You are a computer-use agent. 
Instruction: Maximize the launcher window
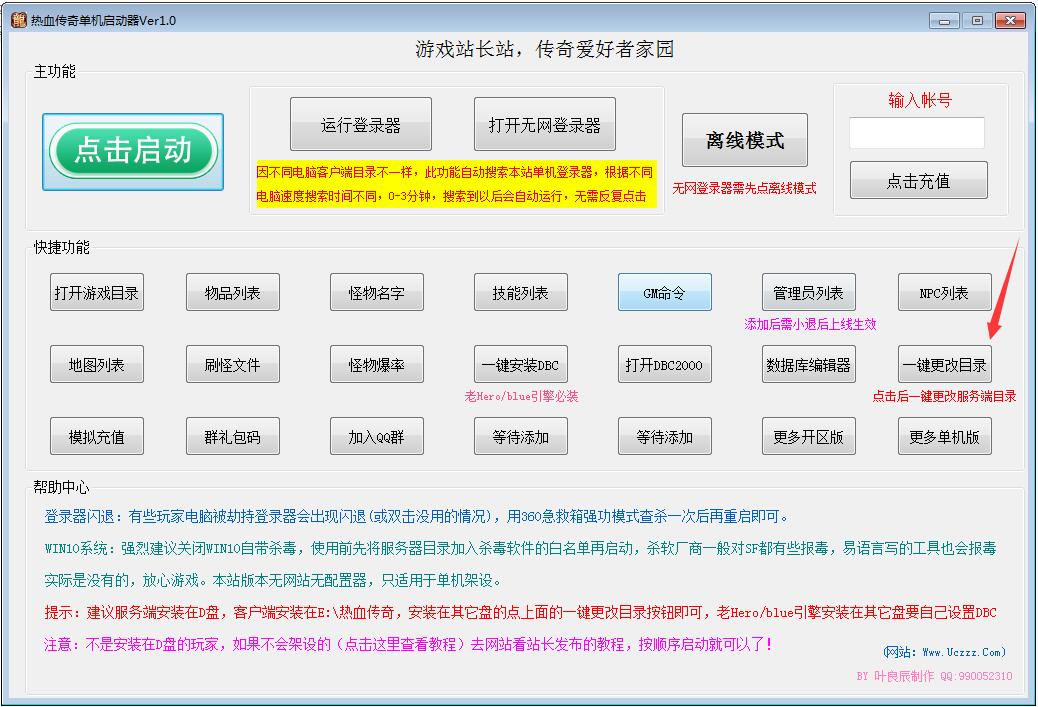977,21
